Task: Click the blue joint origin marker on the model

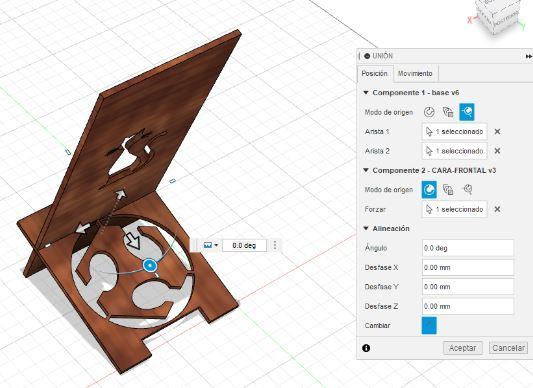Action: [x=150, y=265]
